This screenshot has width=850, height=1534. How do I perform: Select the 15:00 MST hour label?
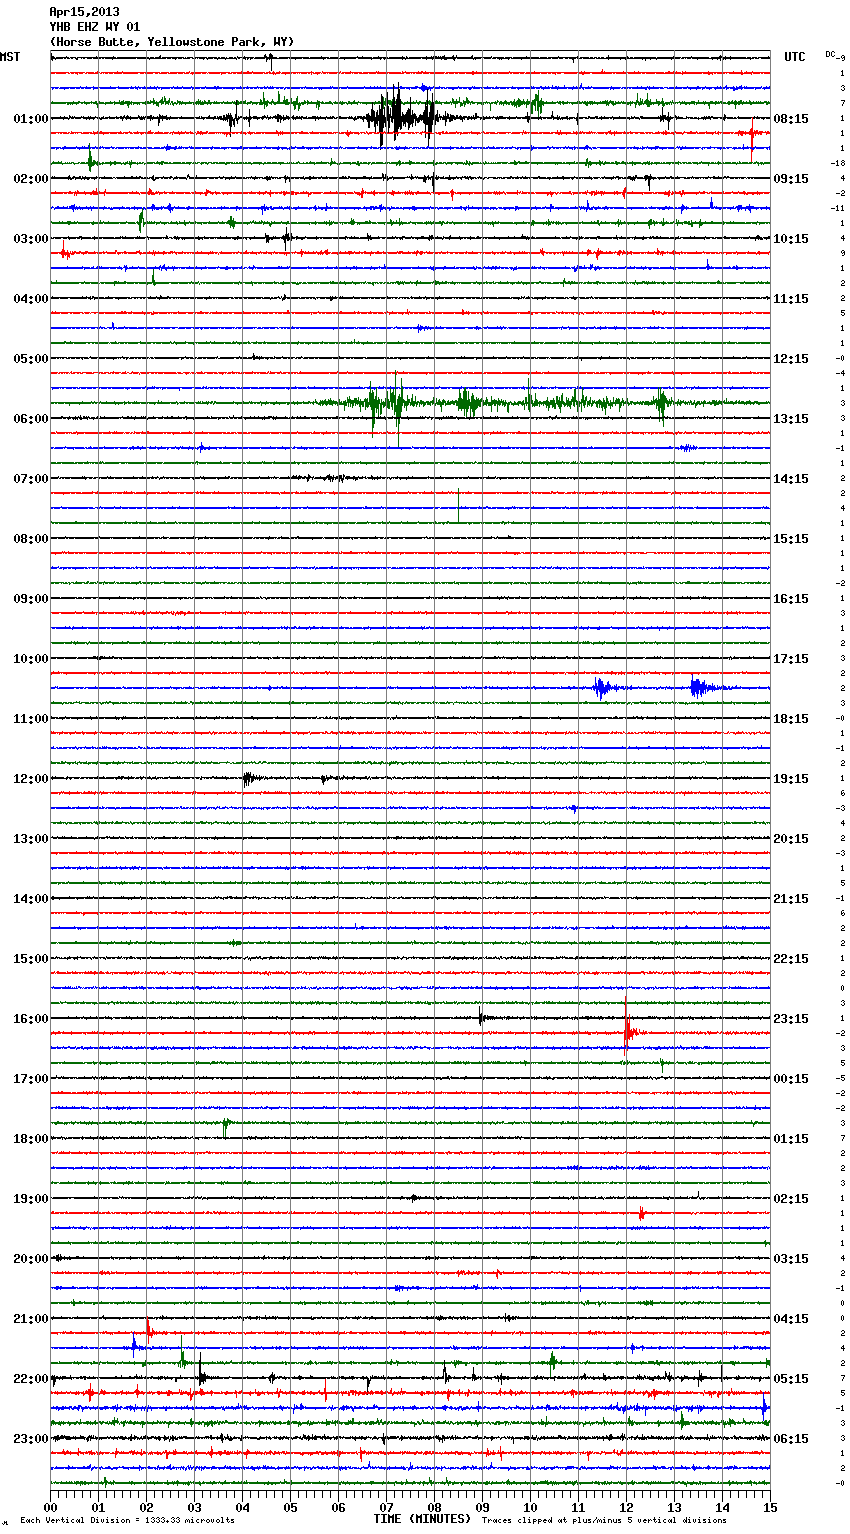tap(31, 959)
